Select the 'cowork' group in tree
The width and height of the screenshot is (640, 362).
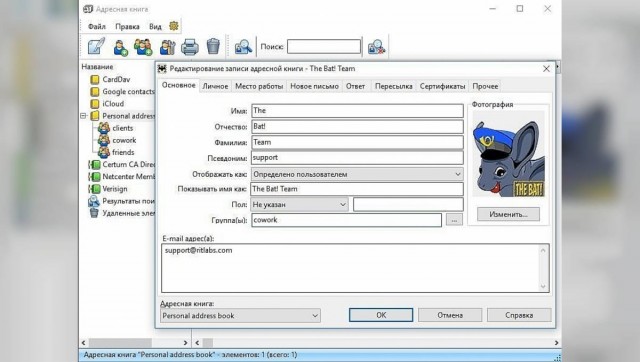(124, 140)
